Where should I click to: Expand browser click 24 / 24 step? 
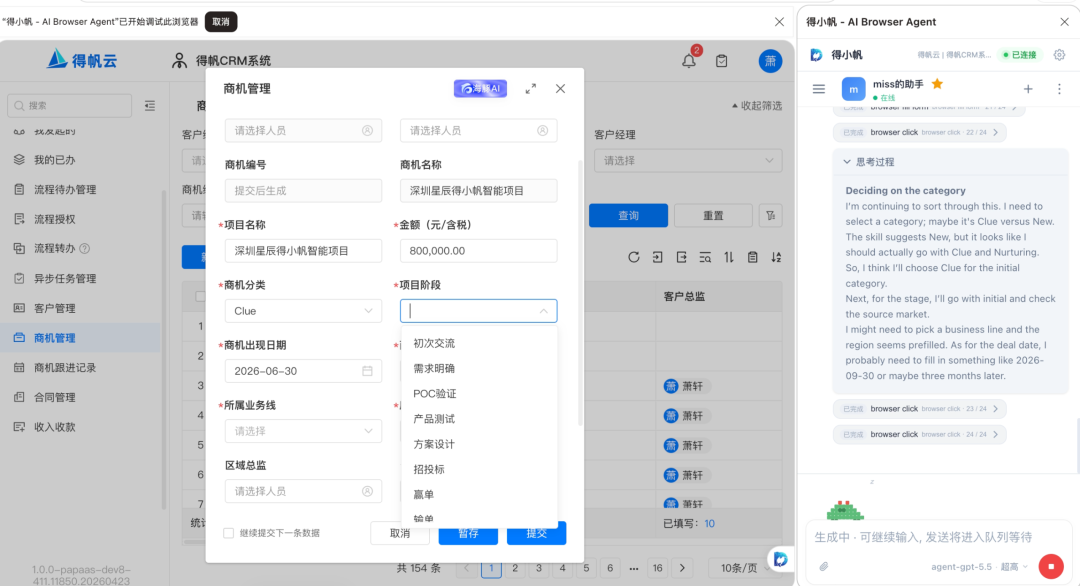point(920,435)
